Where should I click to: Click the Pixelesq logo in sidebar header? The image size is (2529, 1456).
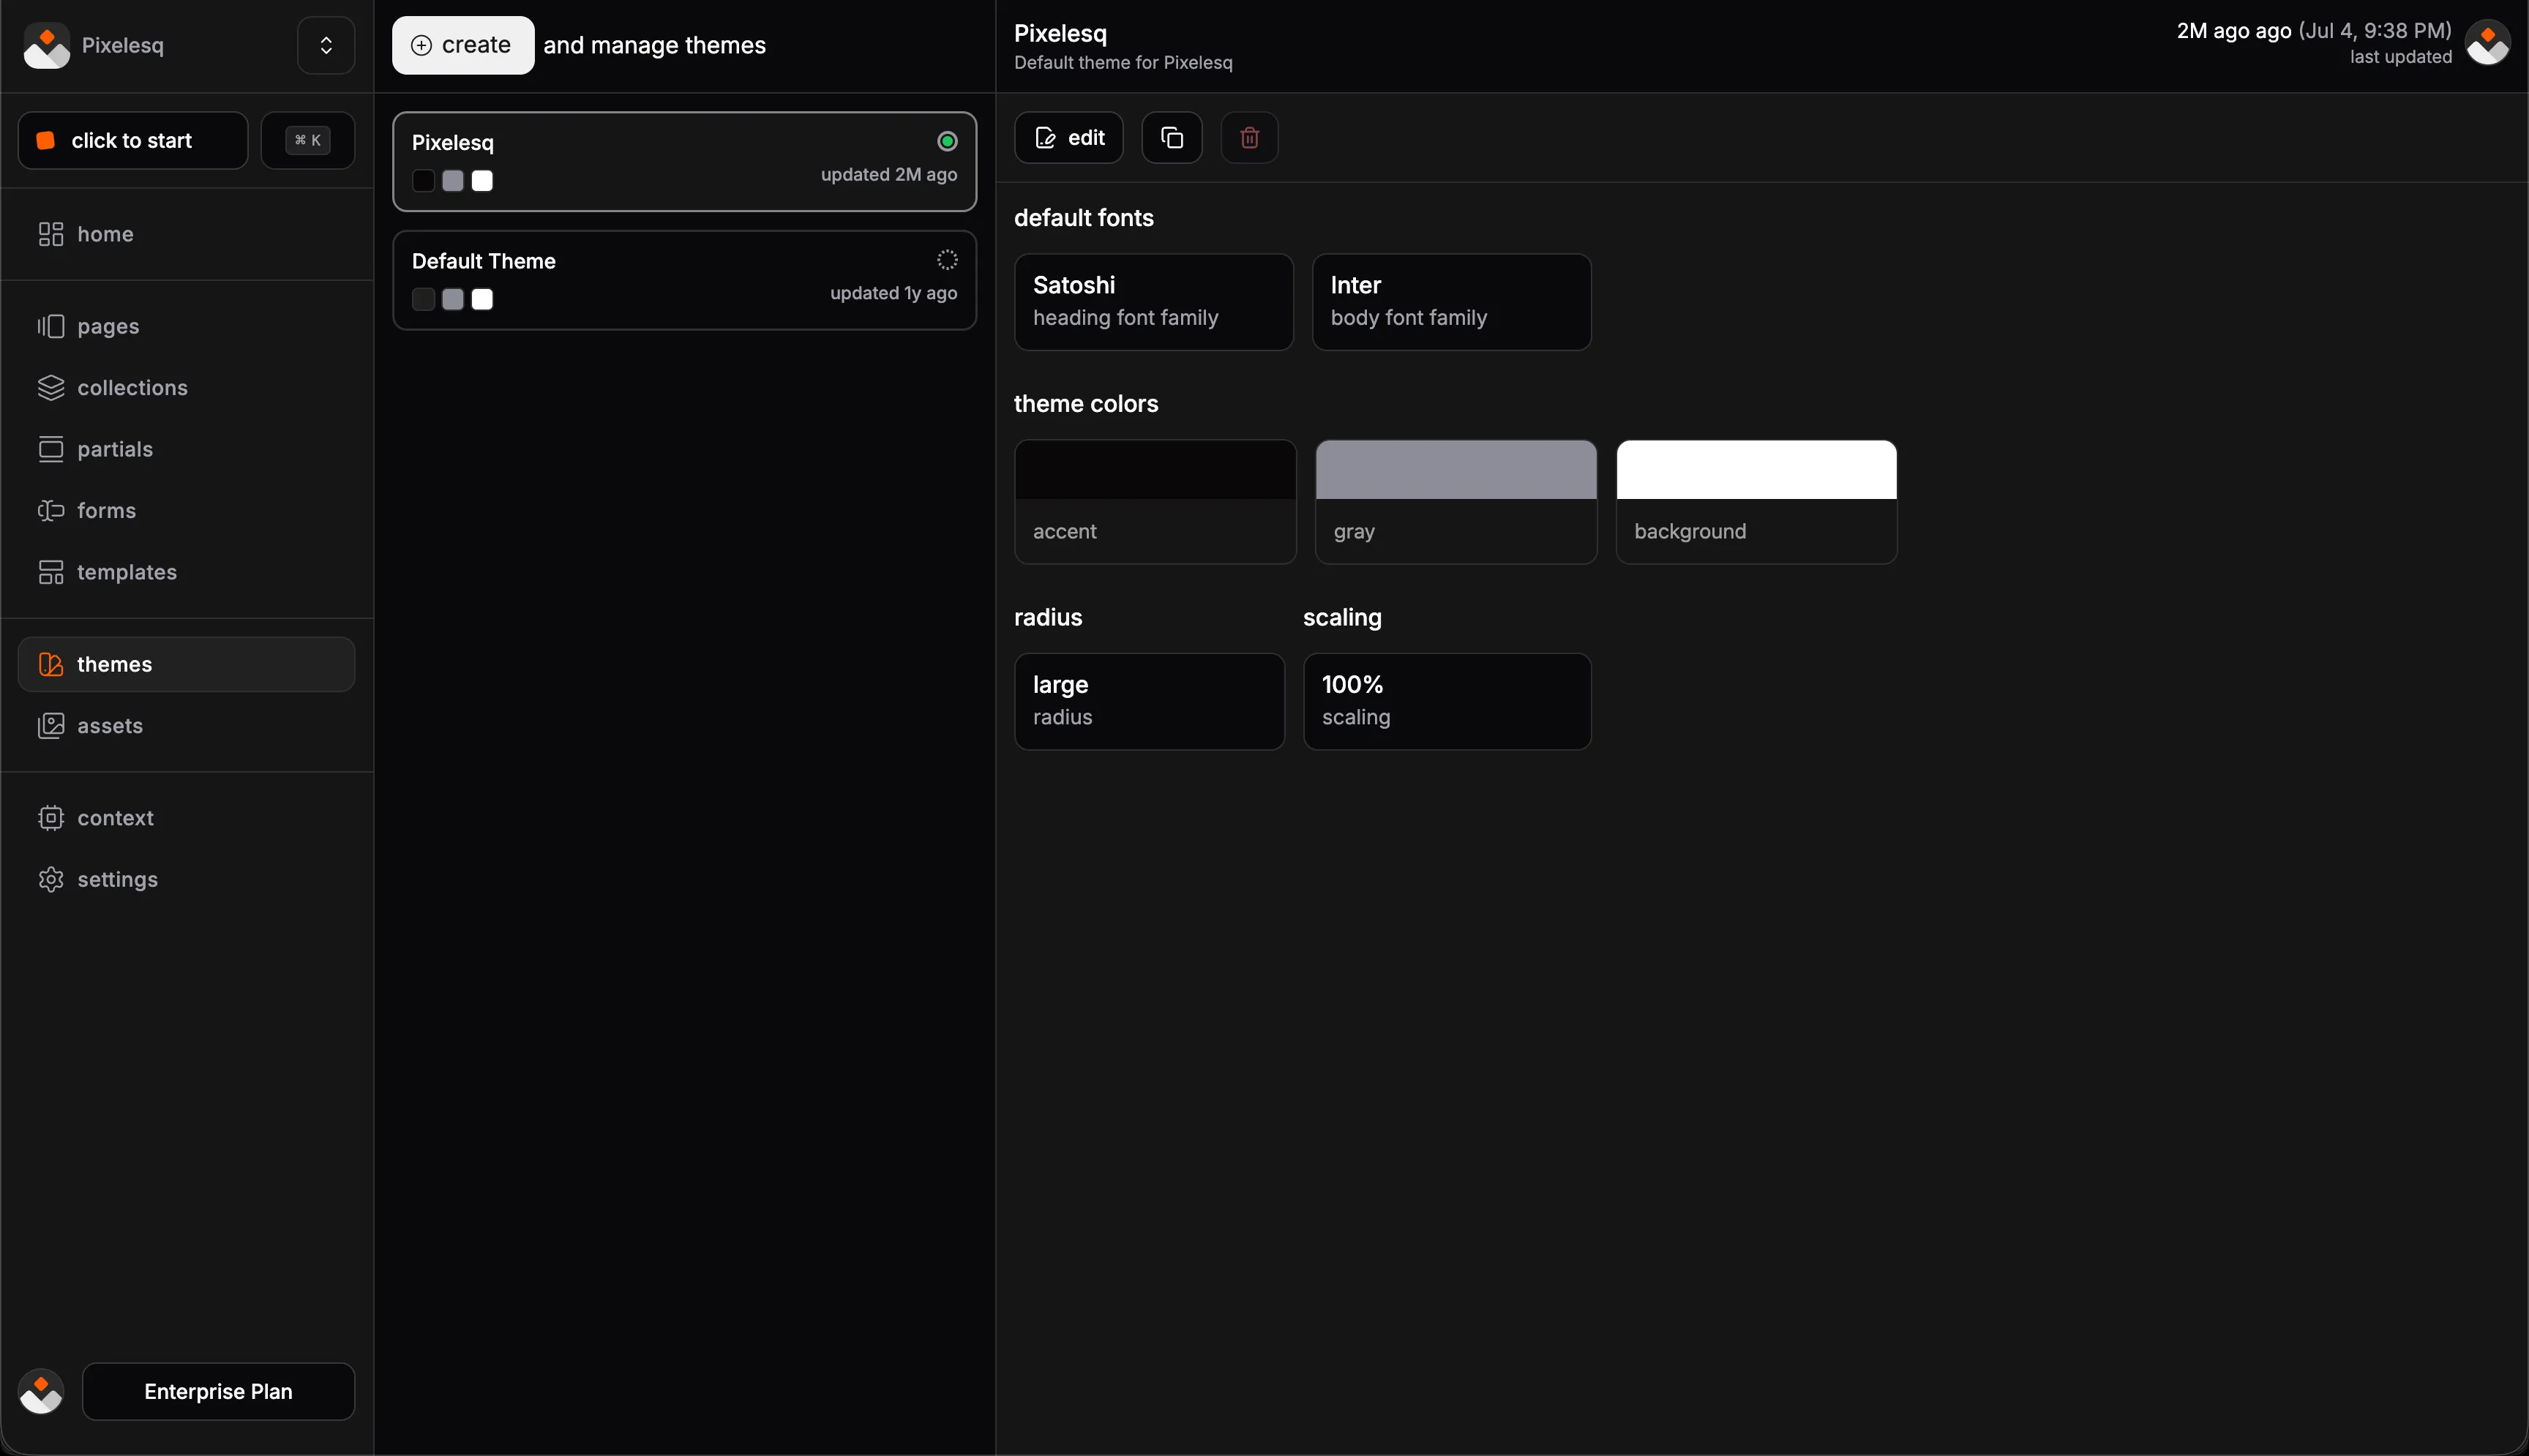(46, 45)
